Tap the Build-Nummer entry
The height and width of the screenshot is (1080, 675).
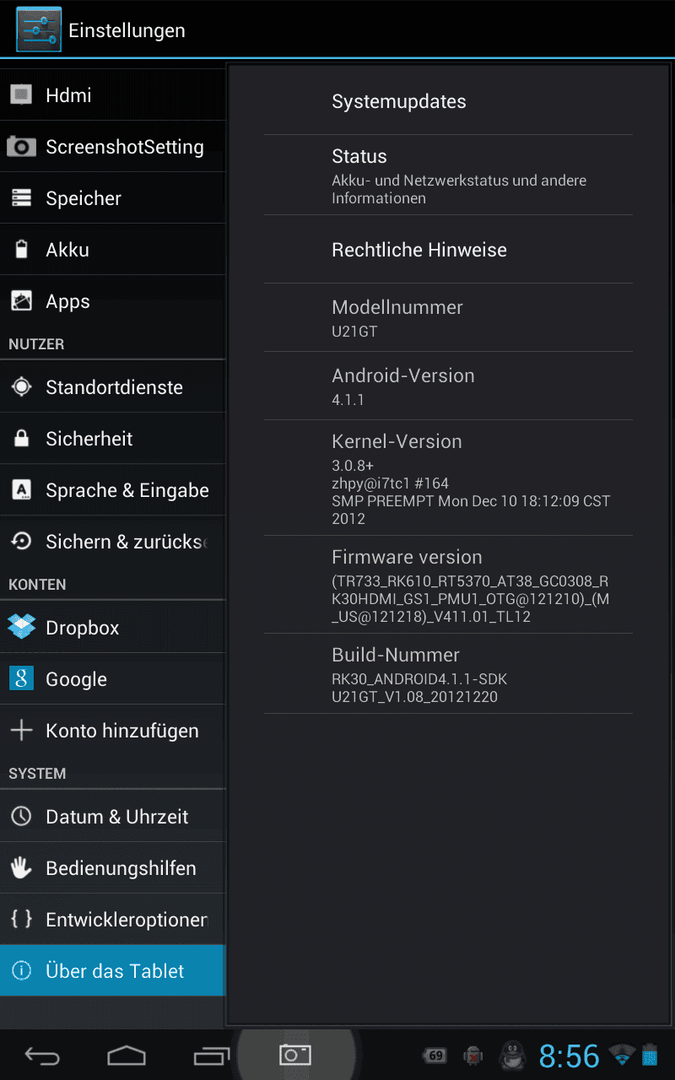pyautogui.click(x=448, y=674)
